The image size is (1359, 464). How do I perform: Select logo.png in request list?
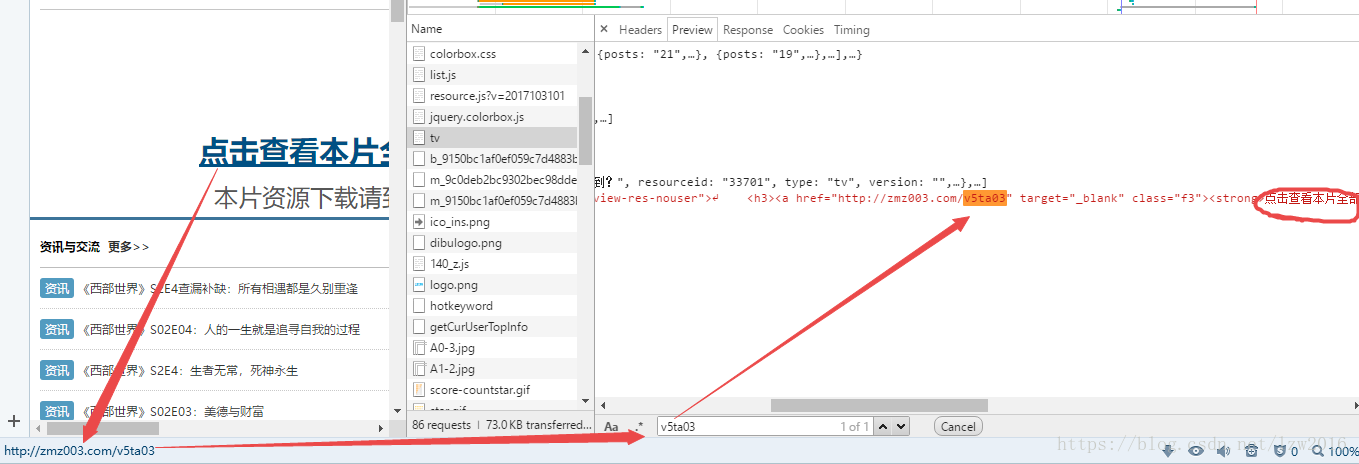[x=494, y=285]
